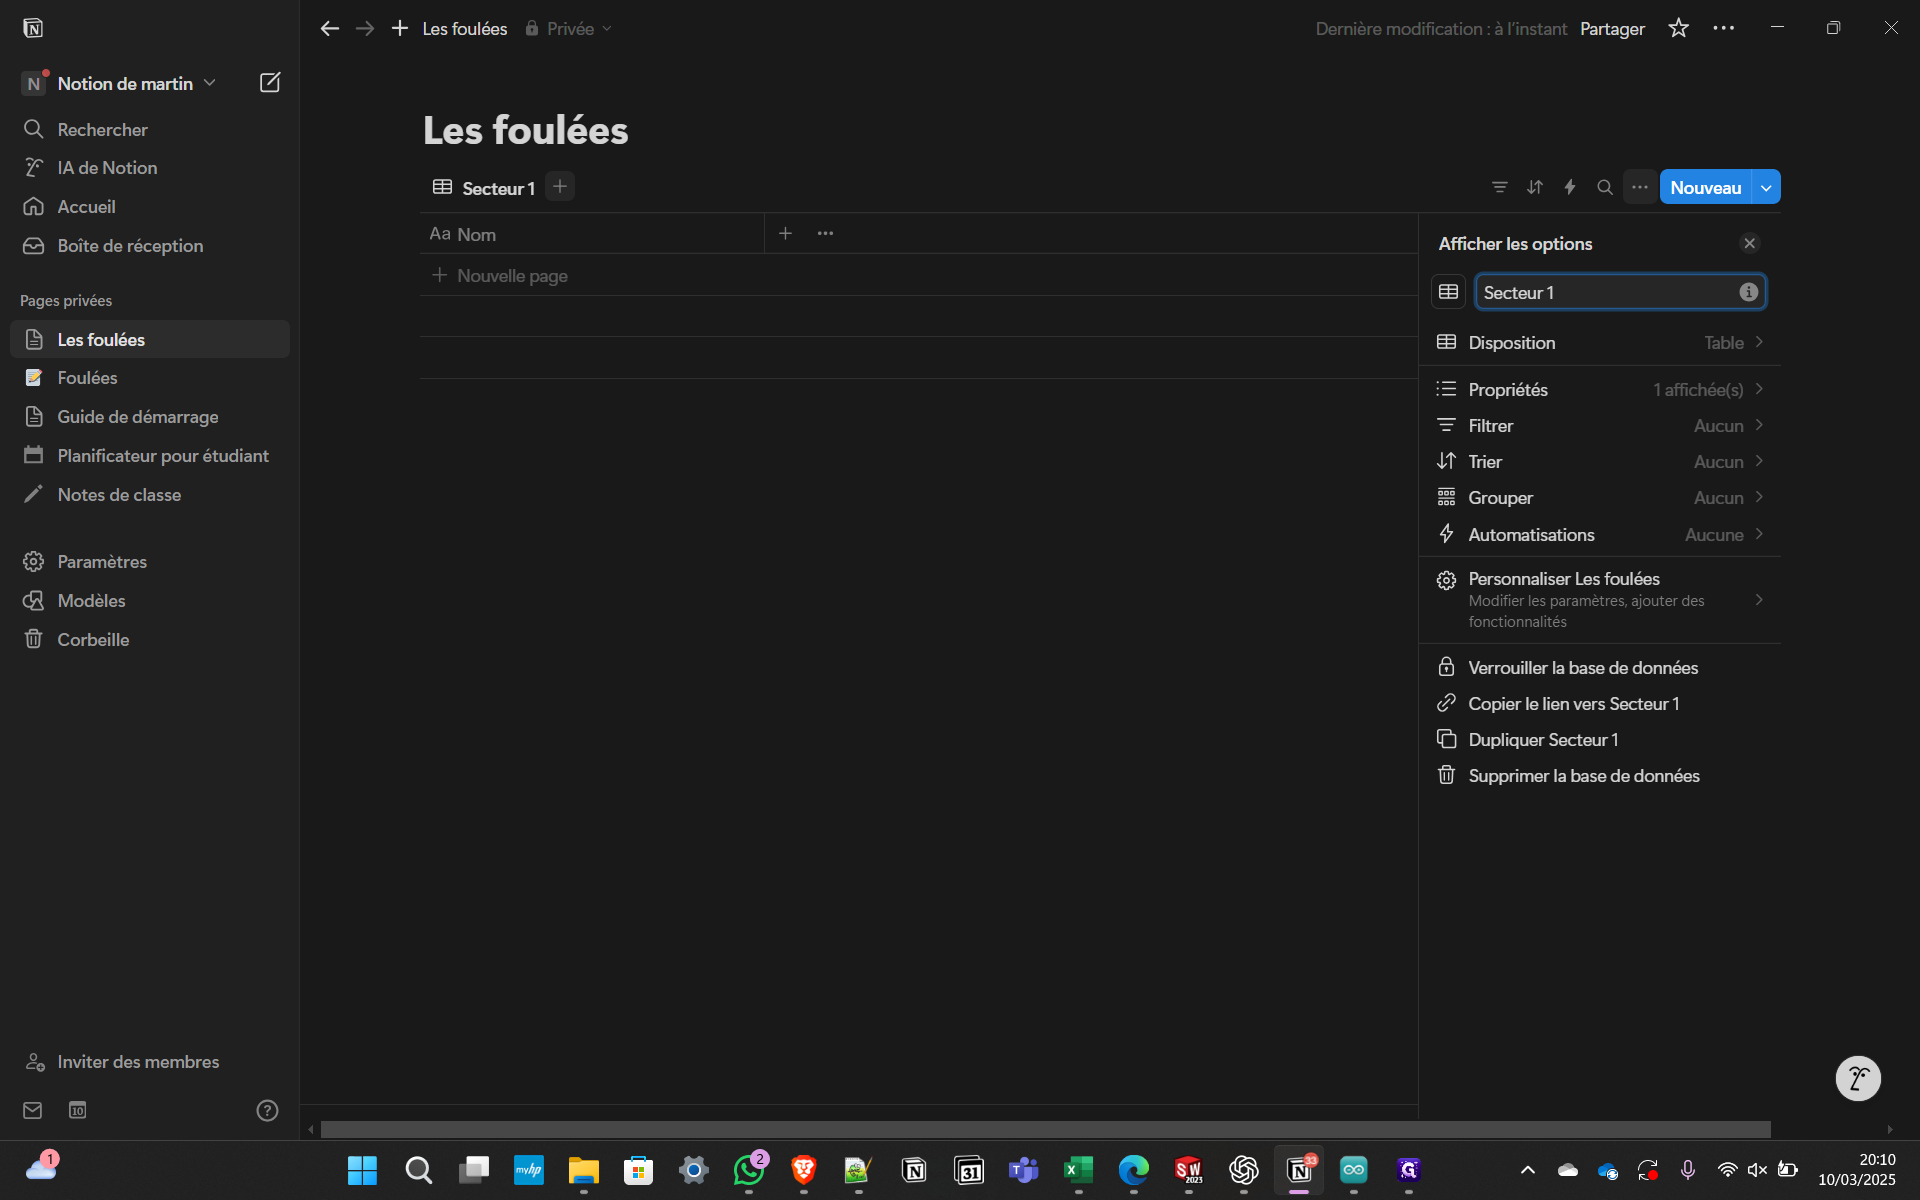This screenshot has height=1200, width=1920.
Task: Open Automatisations settings
Action: pyautogui.click(x=1600, y=534)
